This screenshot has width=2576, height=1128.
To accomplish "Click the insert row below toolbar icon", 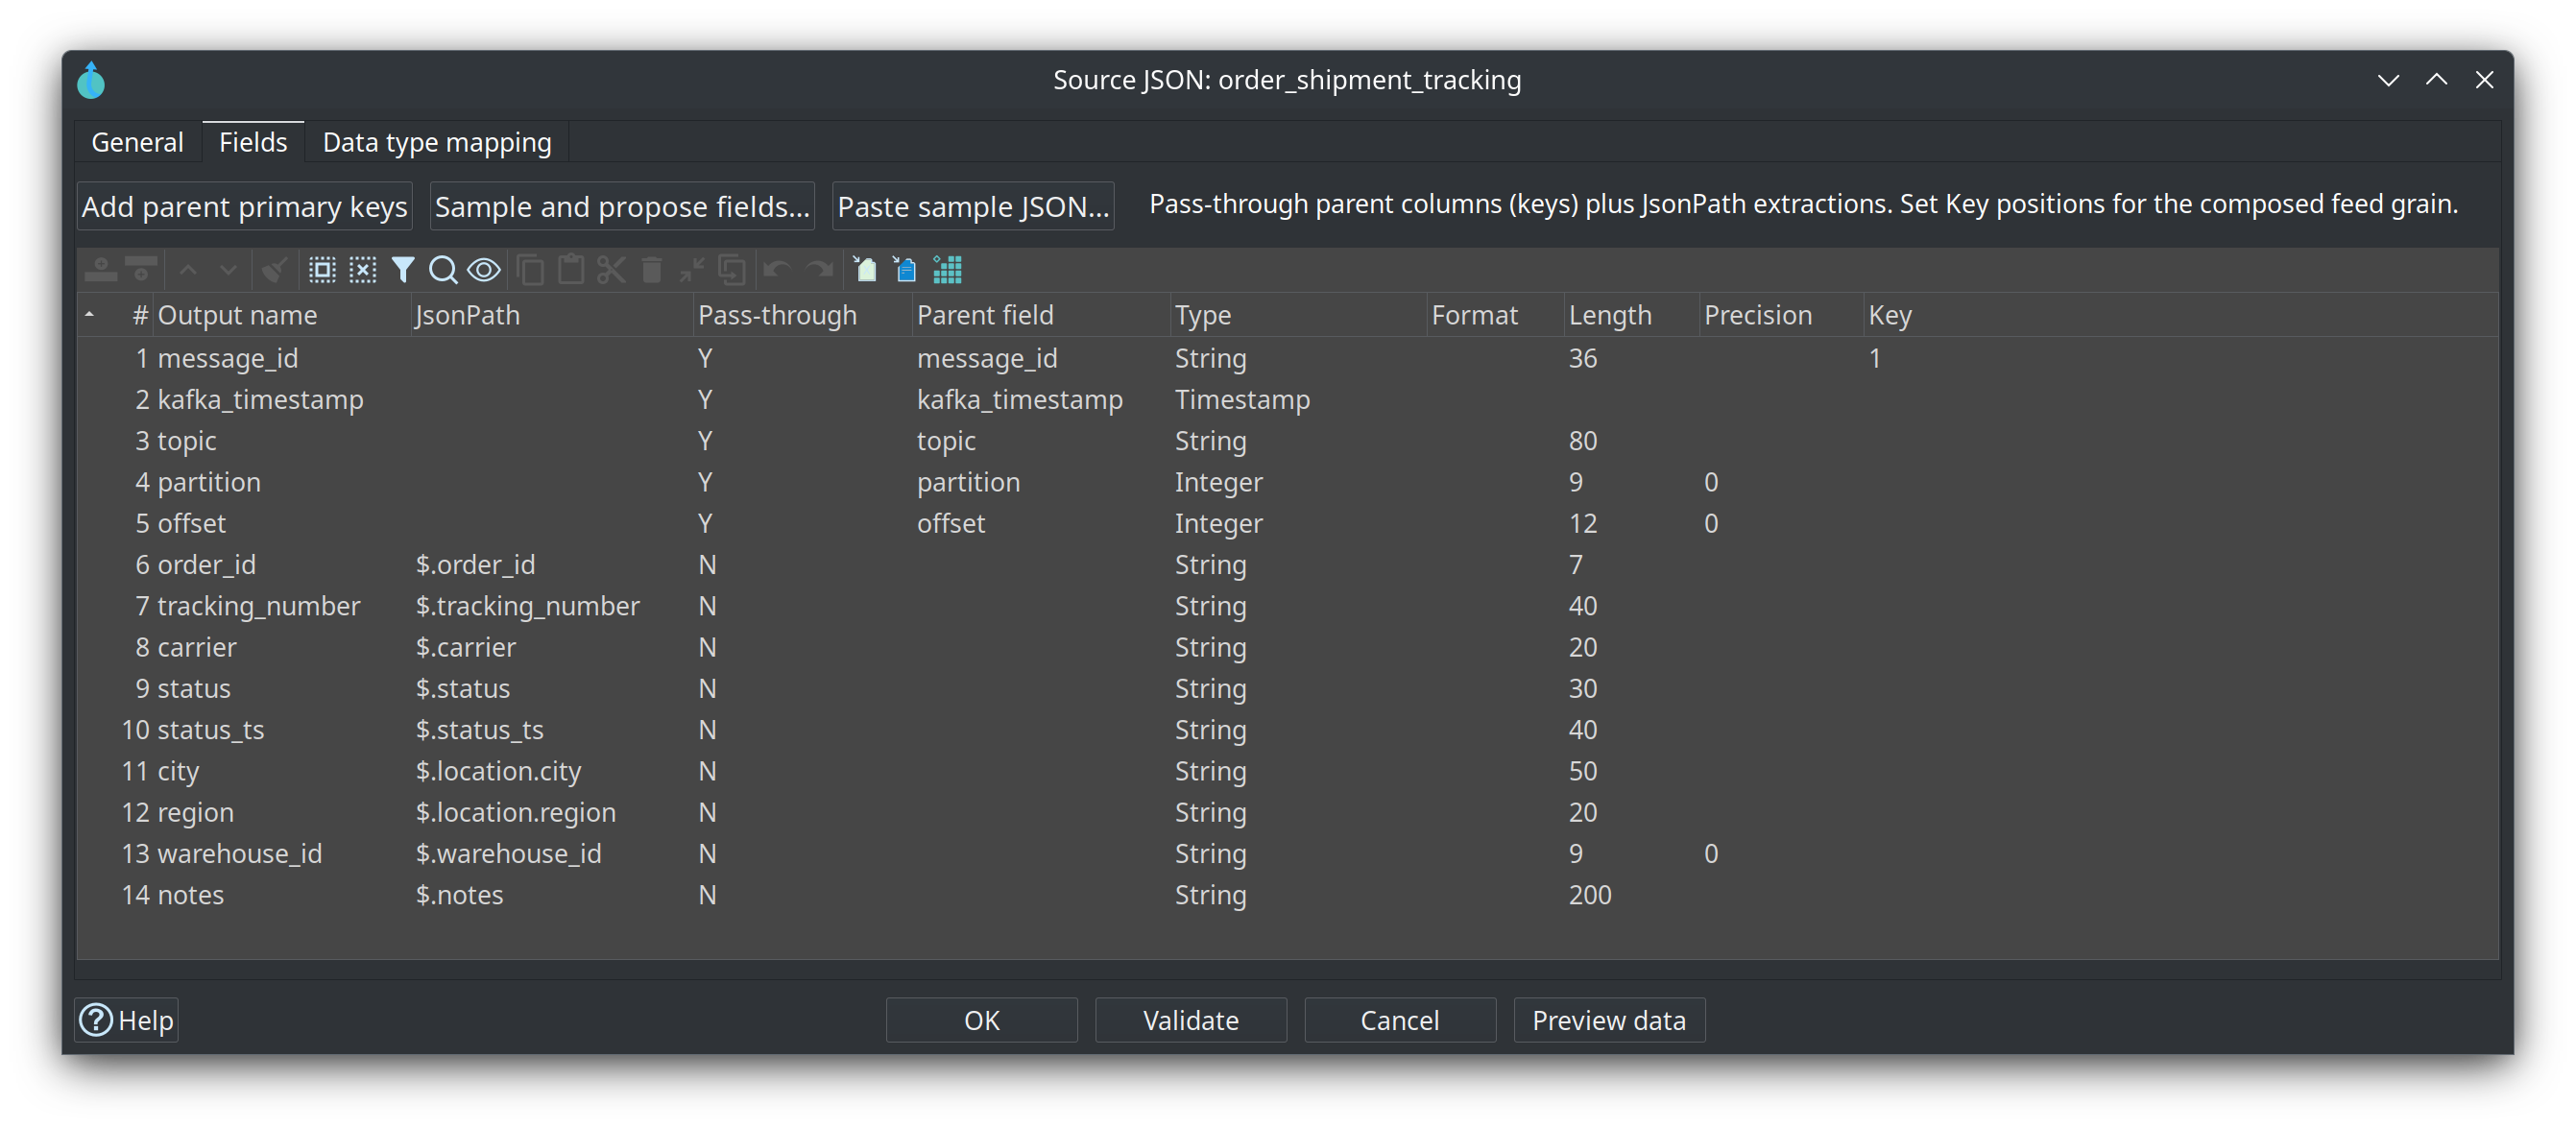I will click(142, 269).
